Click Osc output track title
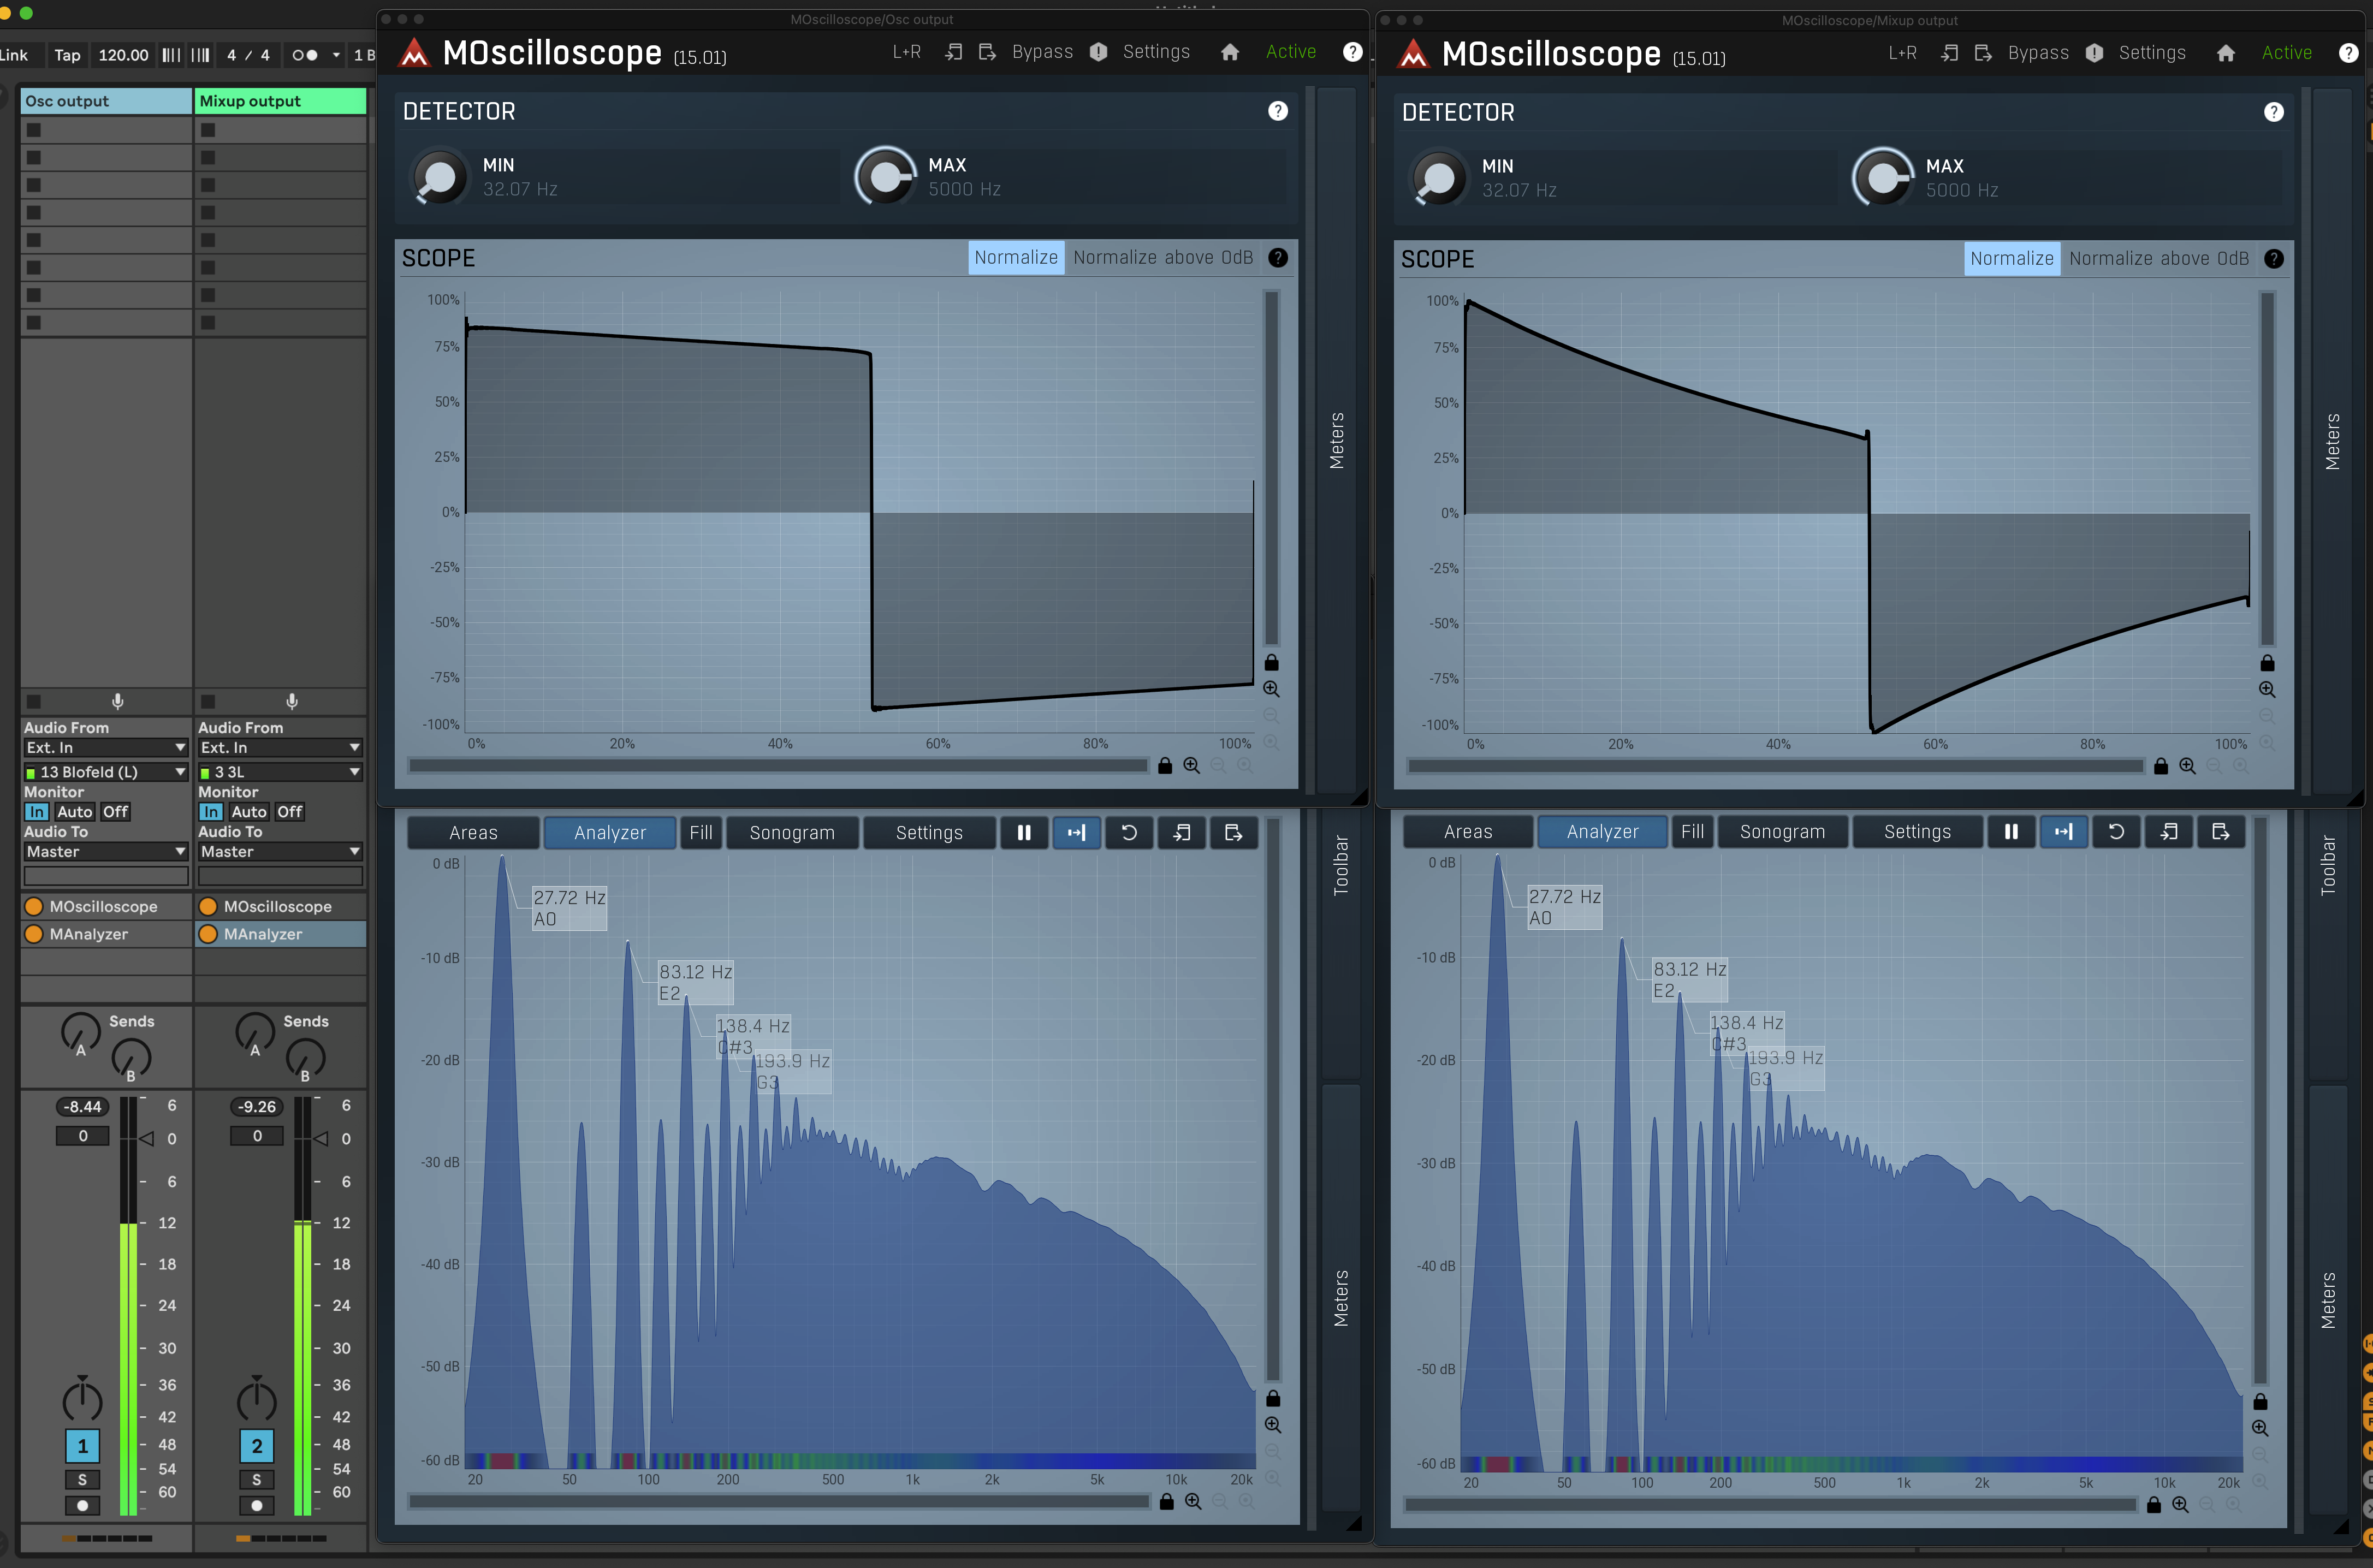Viewport: 2373px width, 1568px height. point(106,101)
